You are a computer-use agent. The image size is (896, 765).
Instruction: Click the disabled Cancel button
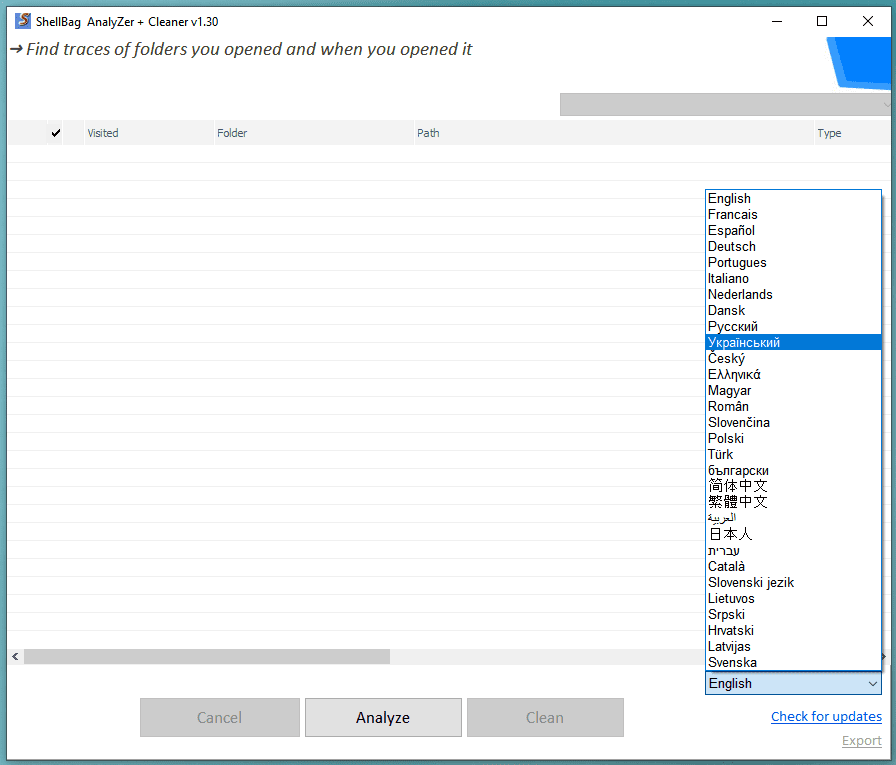[x=219, y=718]
